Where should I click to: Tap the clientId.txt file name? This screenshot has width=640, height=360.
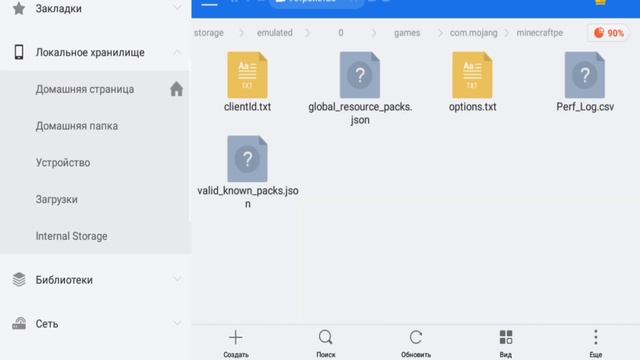click(x=247, y=107)
